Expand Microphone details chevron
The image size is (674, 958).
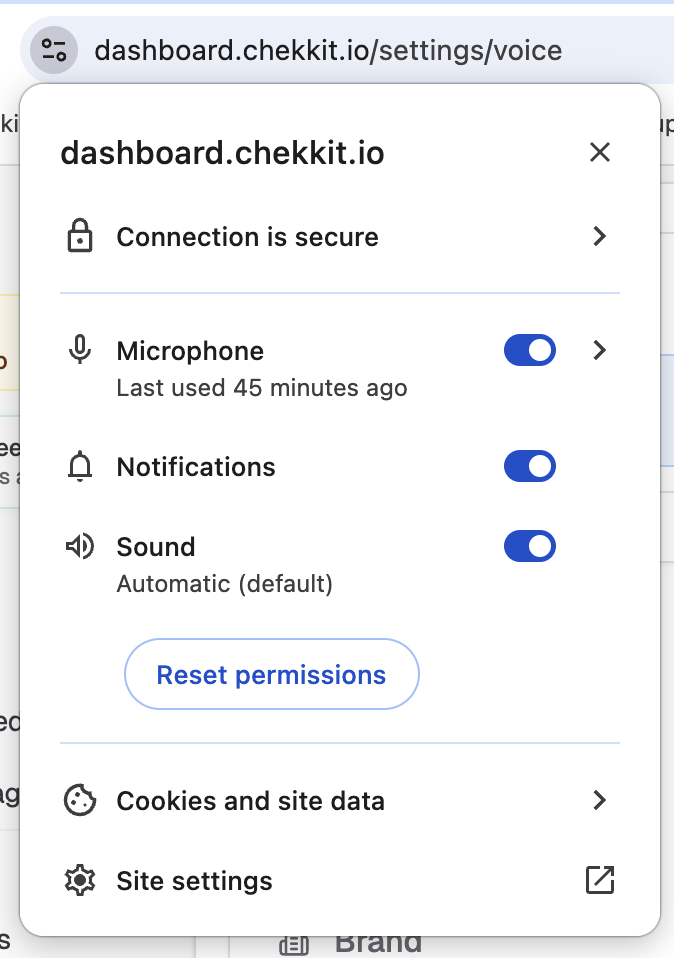tap(600, 350)
